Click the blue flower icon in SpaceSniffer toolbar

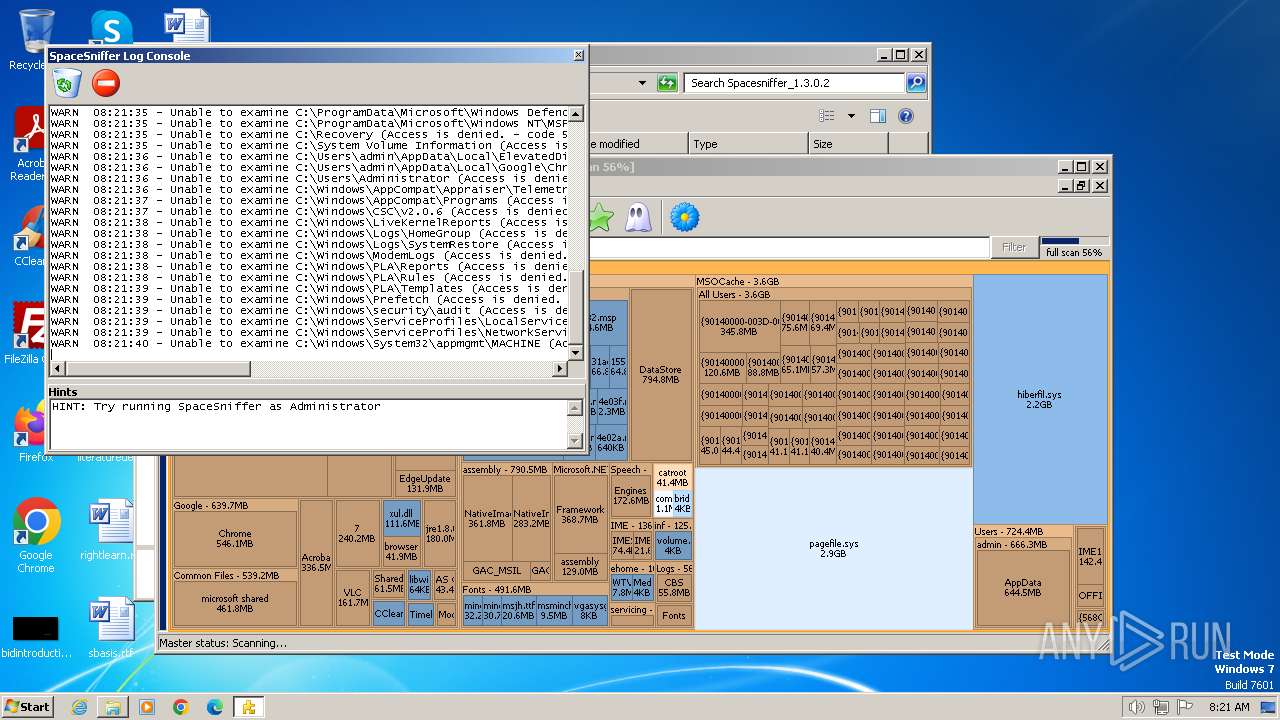pos(684,217)
